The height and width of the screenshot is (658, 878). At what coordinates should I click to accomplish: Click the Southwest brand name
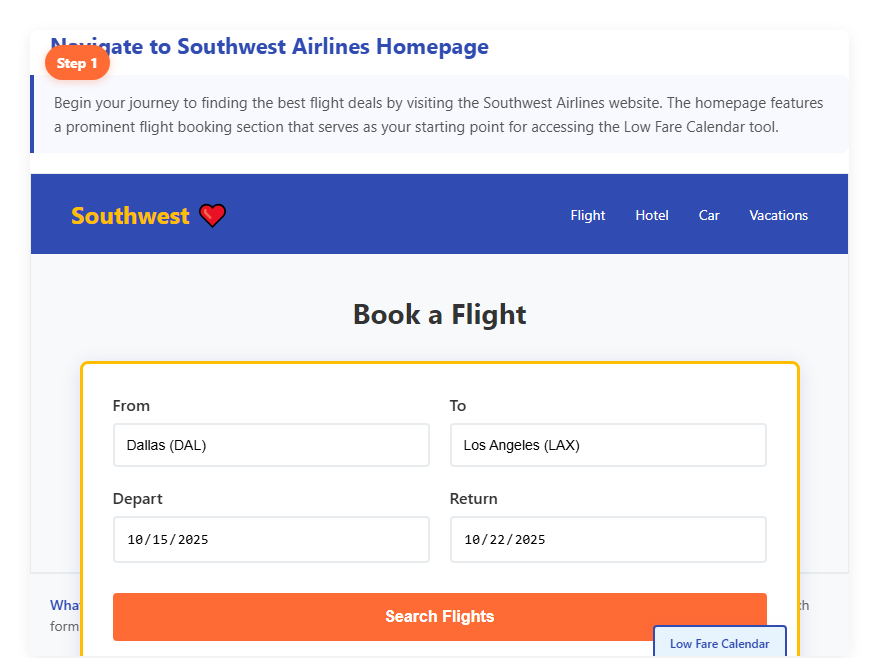tap(130, 216)
